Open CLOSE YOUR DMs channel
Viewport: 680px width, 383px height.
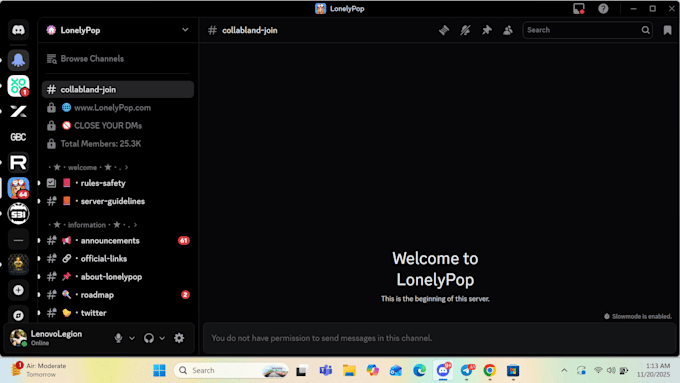118,126
